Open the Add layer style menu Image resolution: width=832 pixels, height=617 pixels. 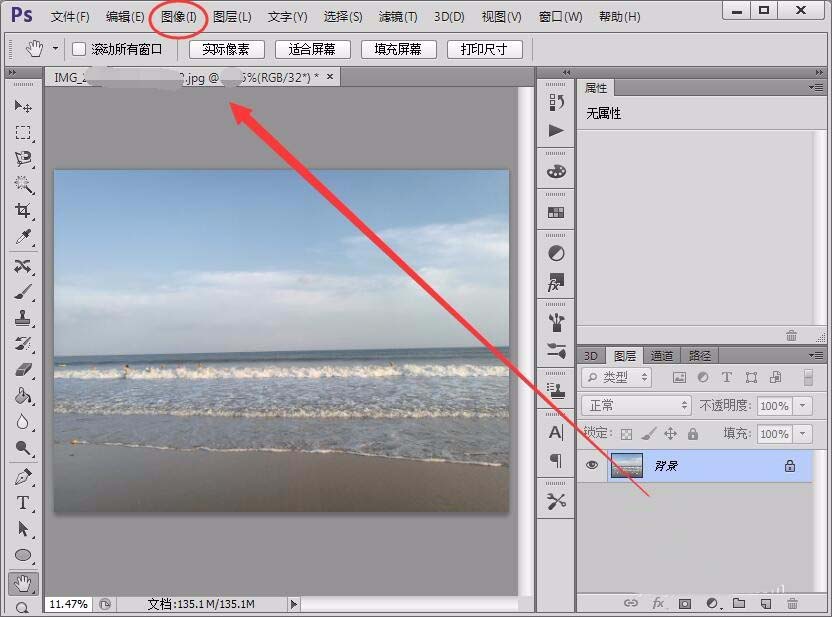coord(658,603)
